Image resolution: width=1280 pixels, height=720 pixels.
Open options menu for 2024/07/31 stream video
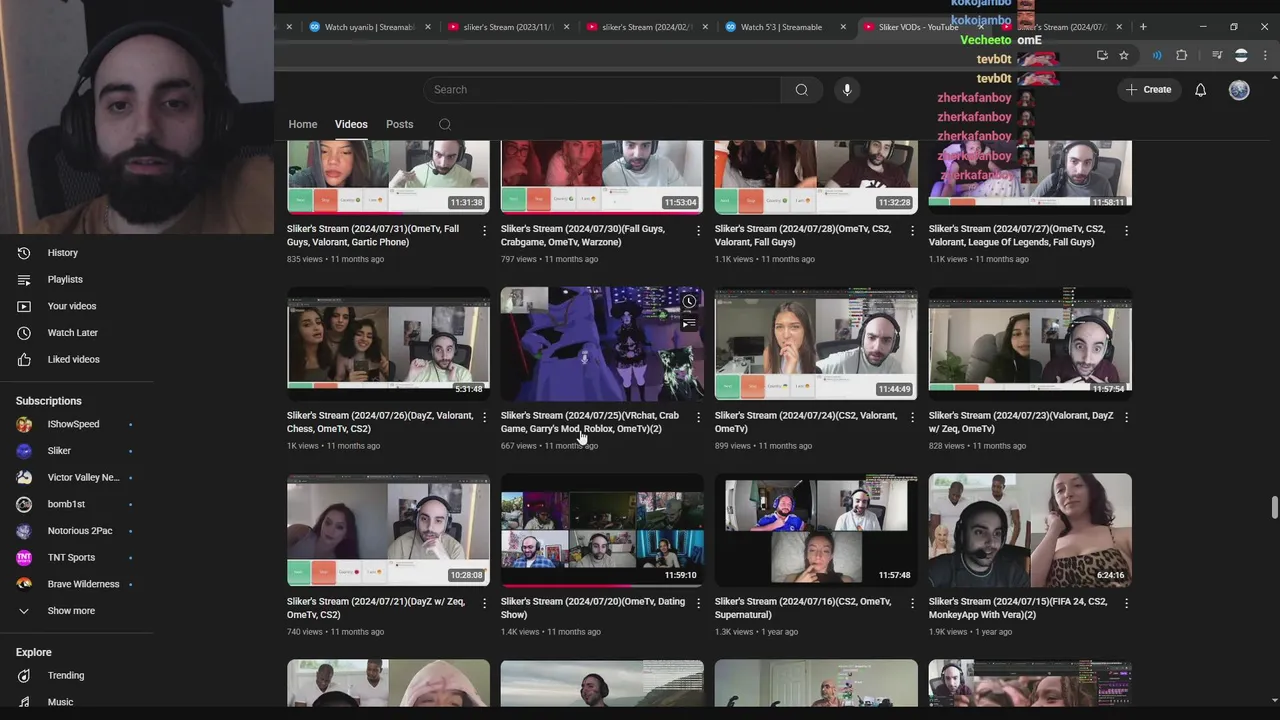point(484,230)
